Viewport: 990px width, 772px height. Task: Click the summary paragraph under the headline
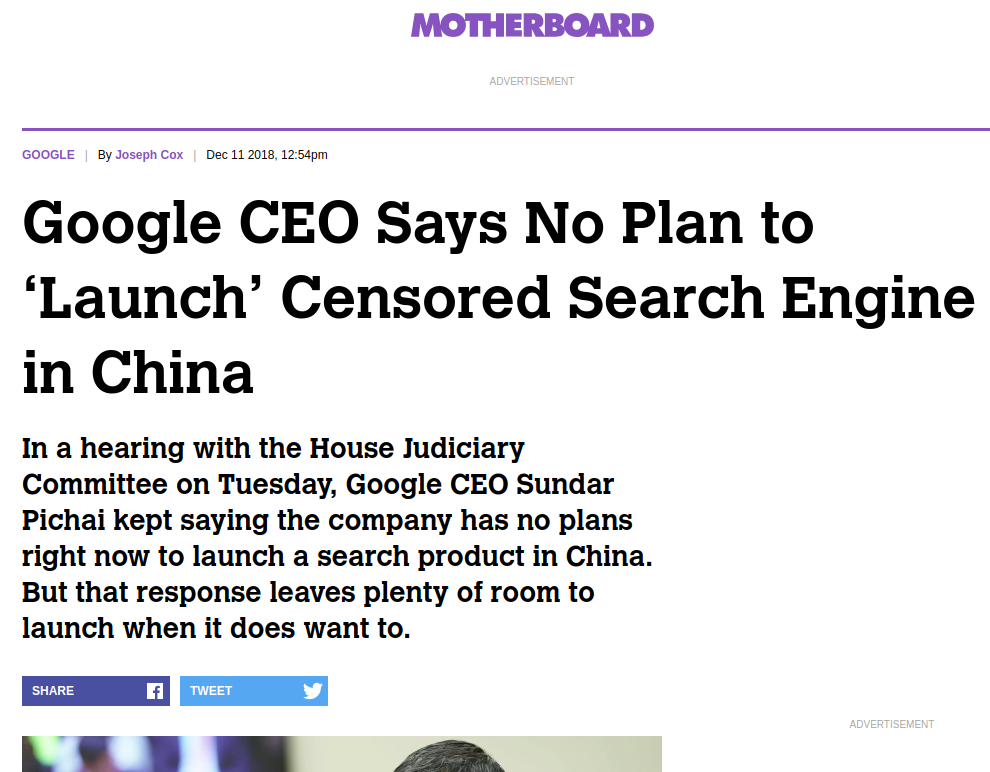(337, 538)
